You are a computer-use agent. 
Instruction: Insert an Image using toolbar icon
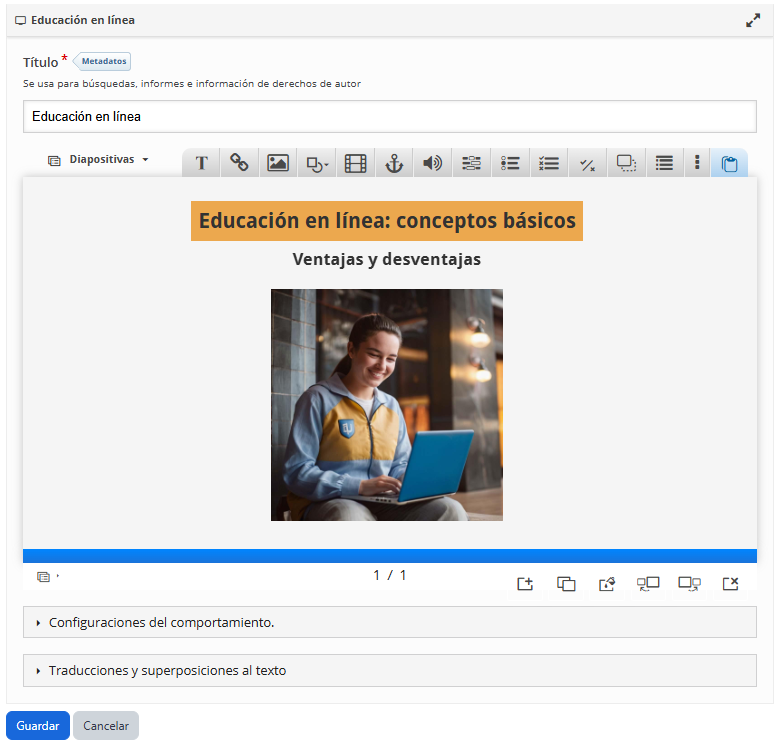tap(278, 163)
